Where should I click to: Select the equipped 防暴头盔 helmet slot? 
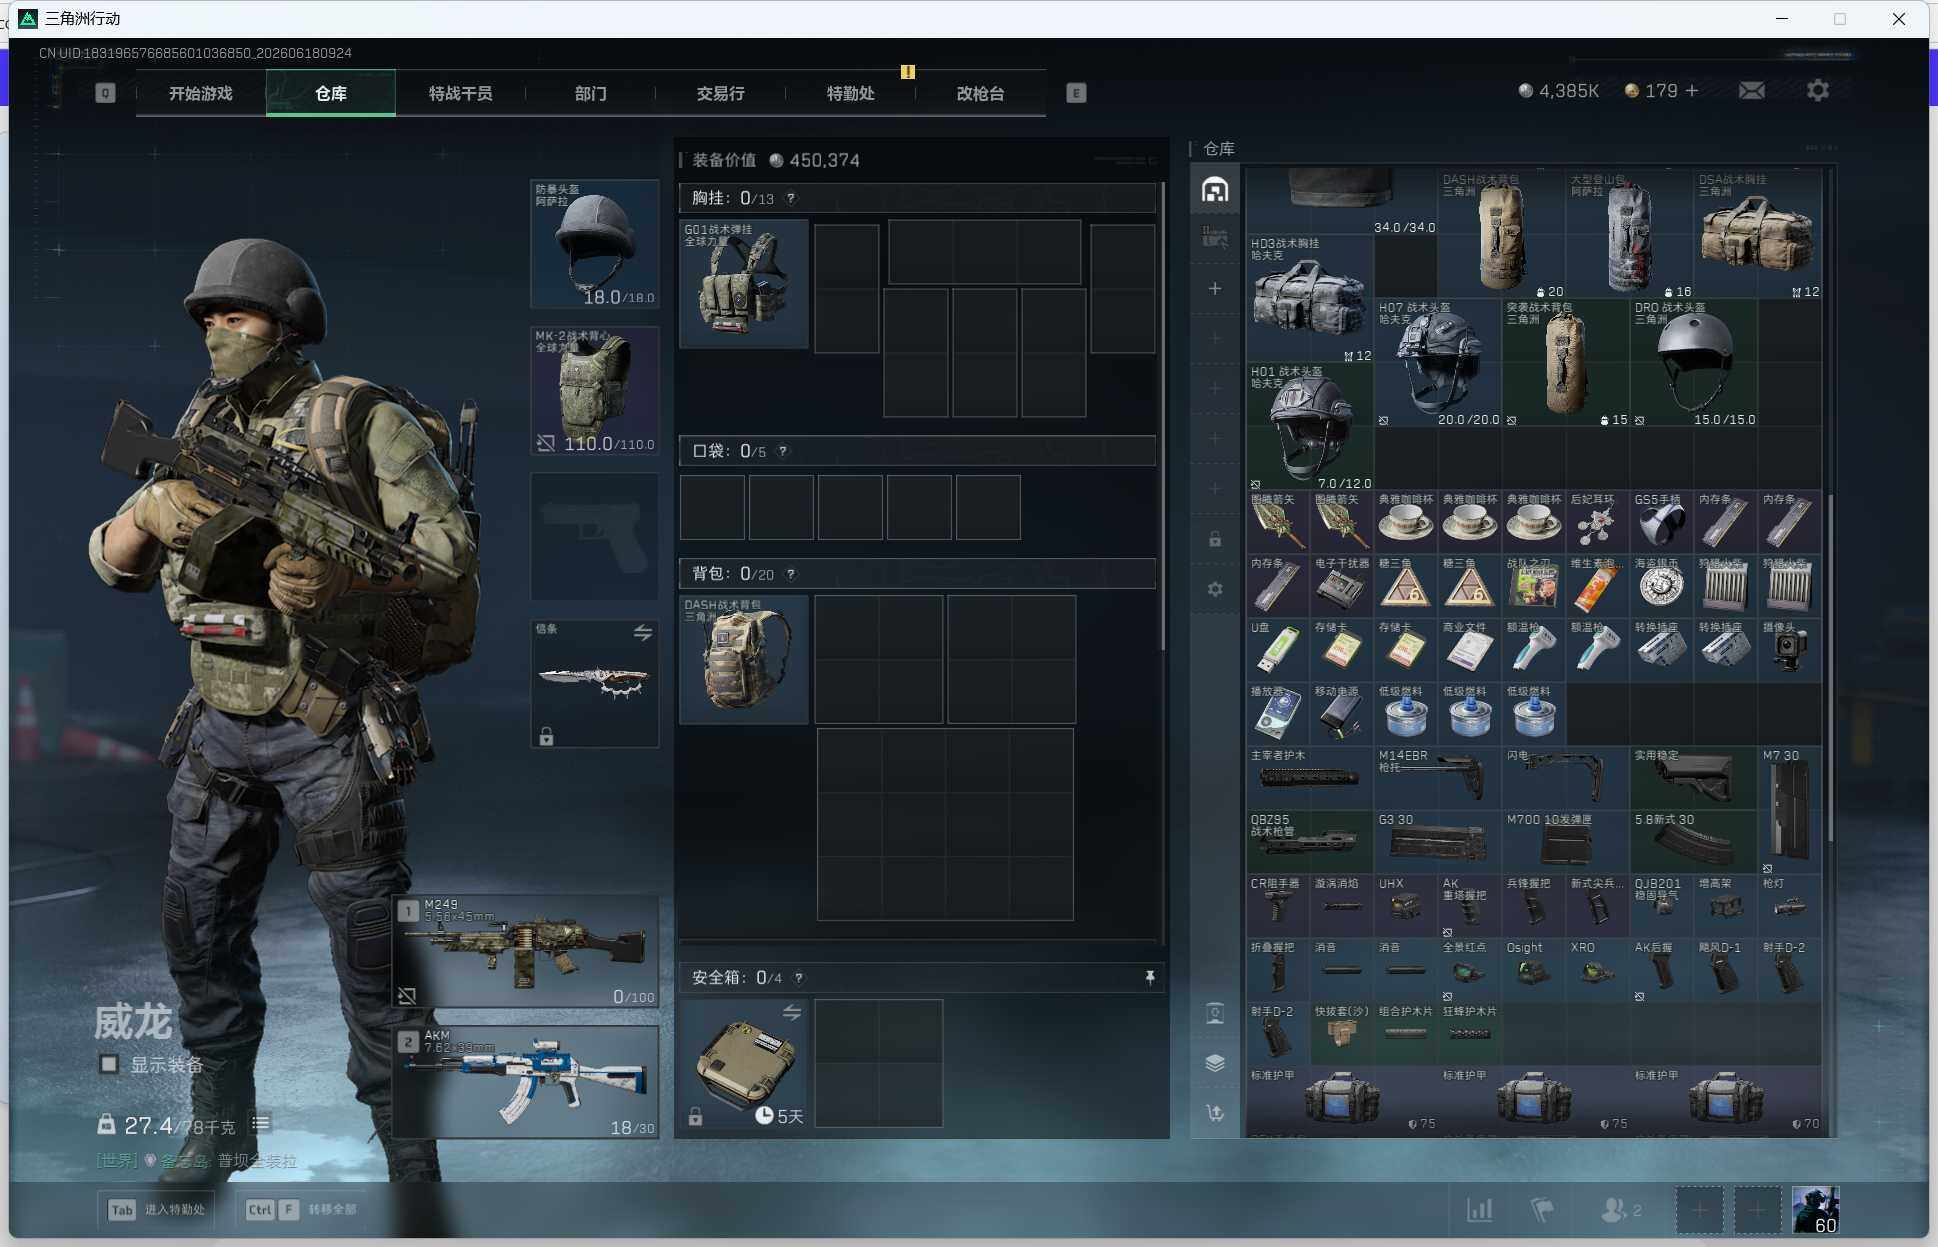594,244
